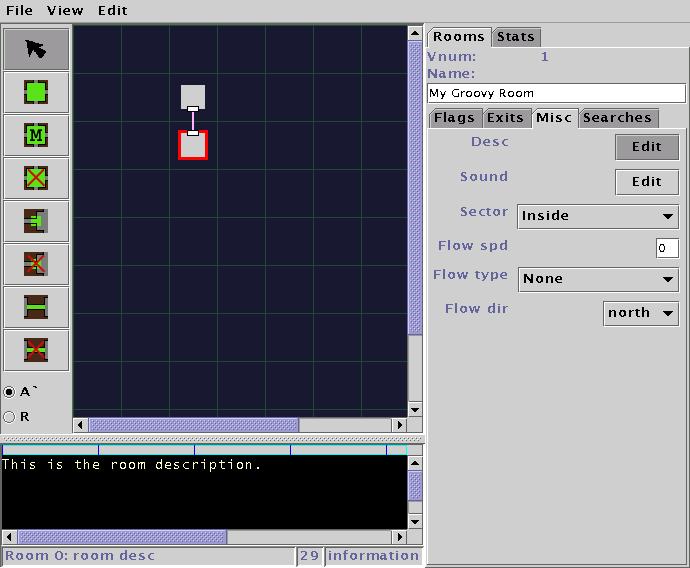Viewport: 690px width, 568px height.
Task: Choose the add two-way exit tool
Action: coord(36,307)
